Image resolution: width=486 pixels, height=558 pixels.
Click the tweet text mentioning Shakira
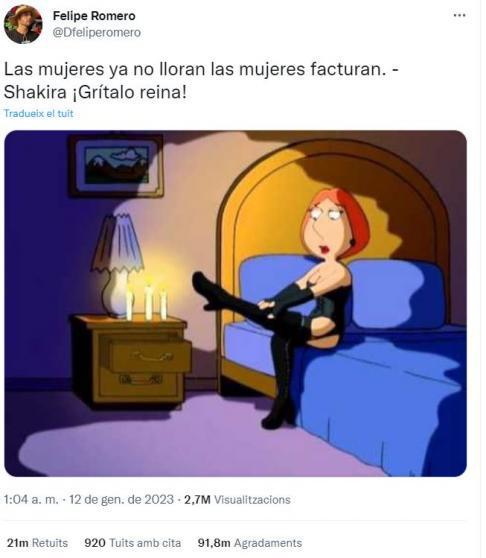pyautogui.click(x=201, y=80)
